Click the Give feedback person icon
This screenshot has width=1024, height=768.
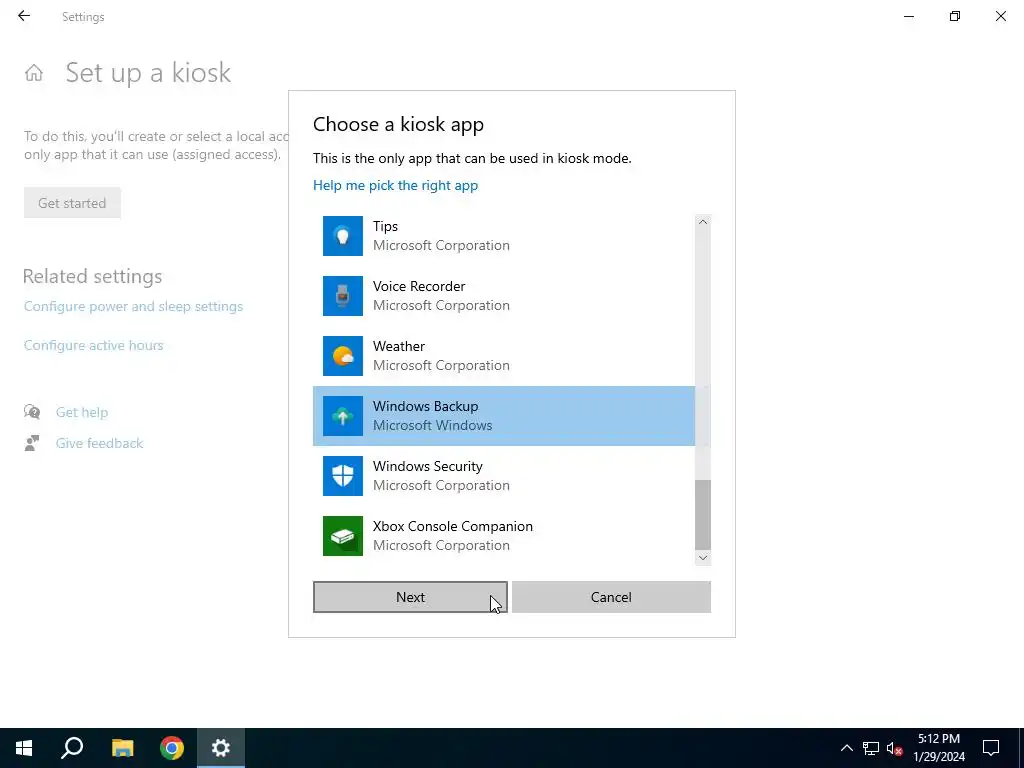[x=32, y=443]
